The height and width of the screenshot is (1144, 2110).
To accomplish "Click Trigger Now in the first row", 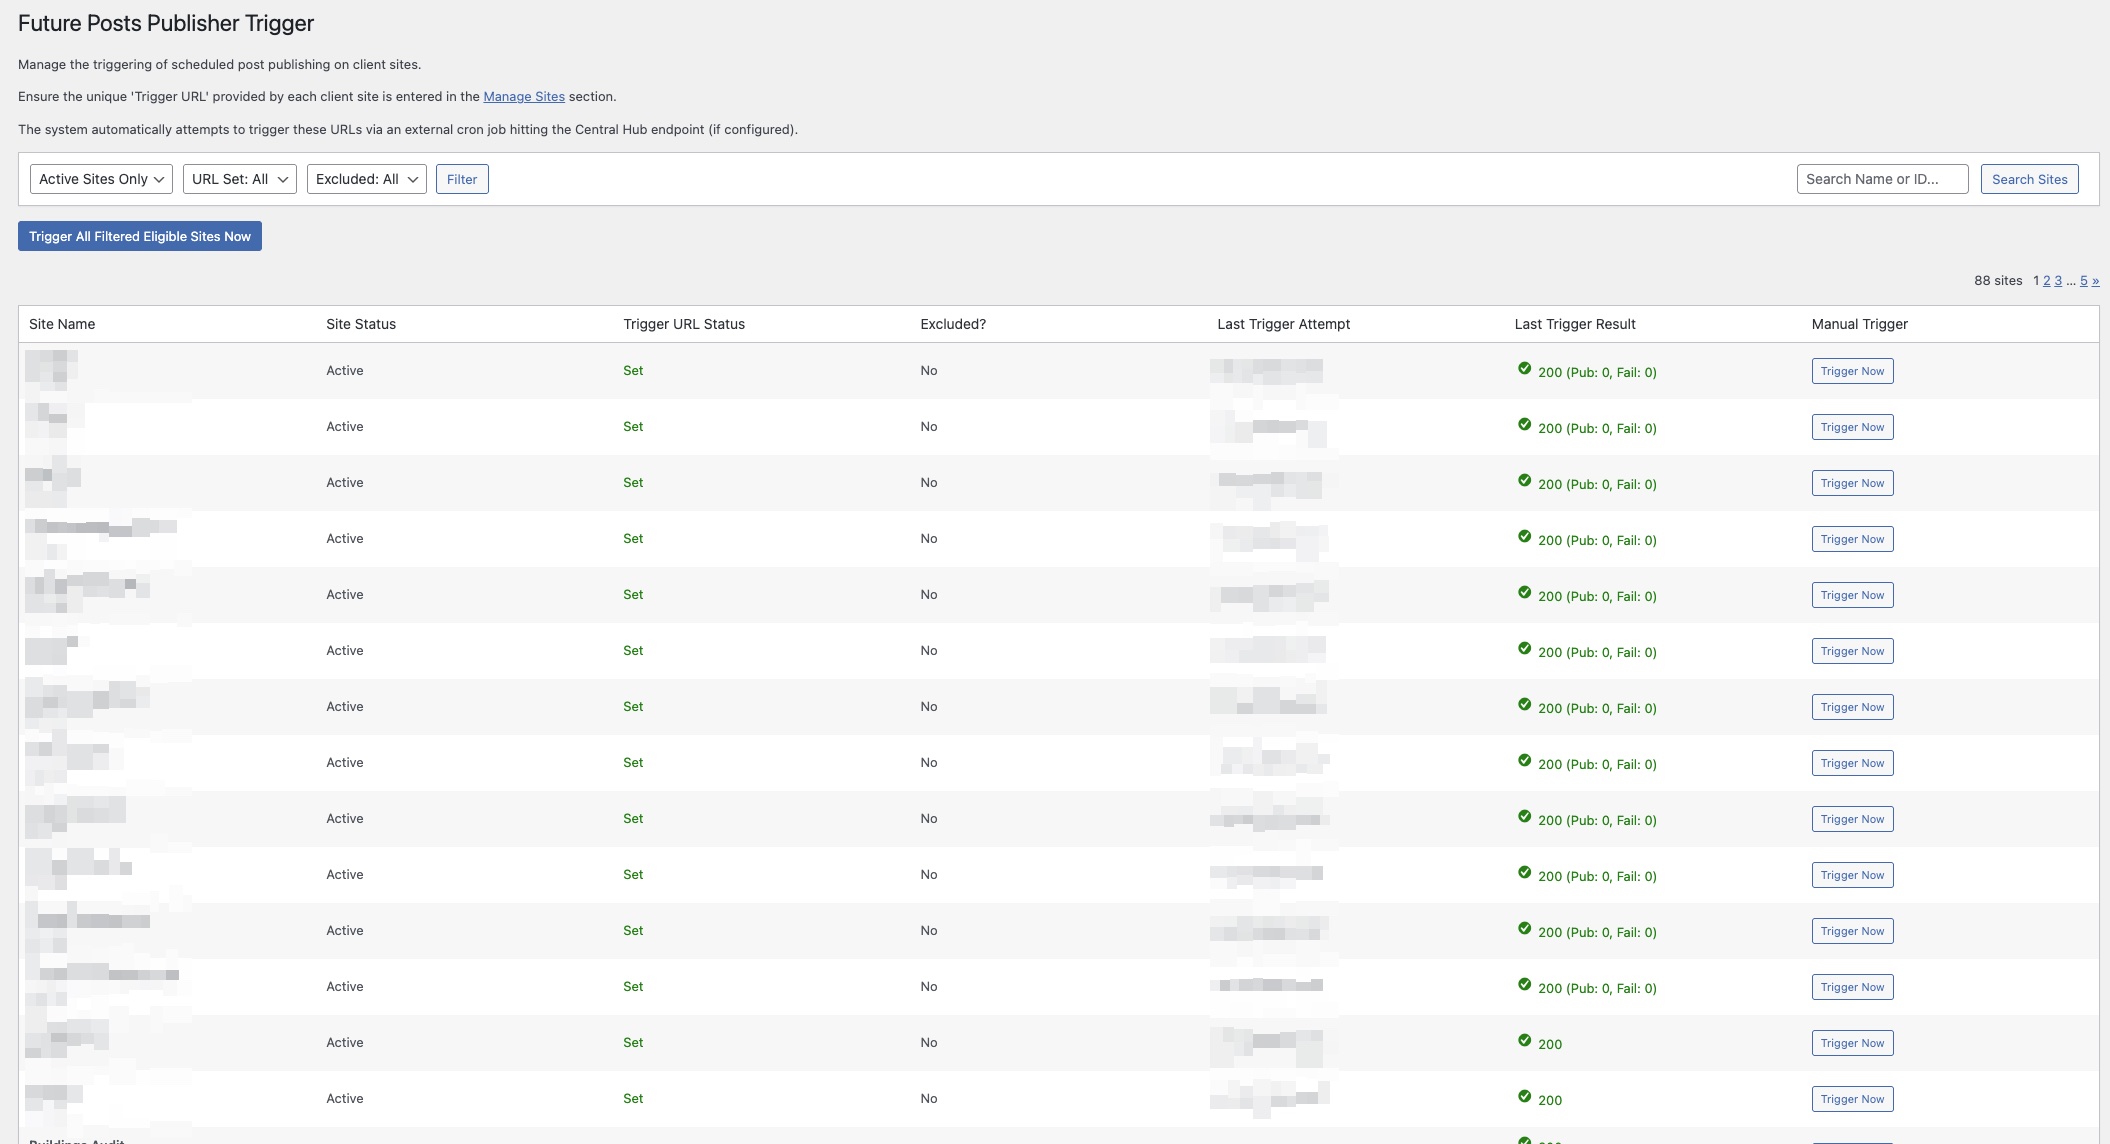I will point(1852,371).
